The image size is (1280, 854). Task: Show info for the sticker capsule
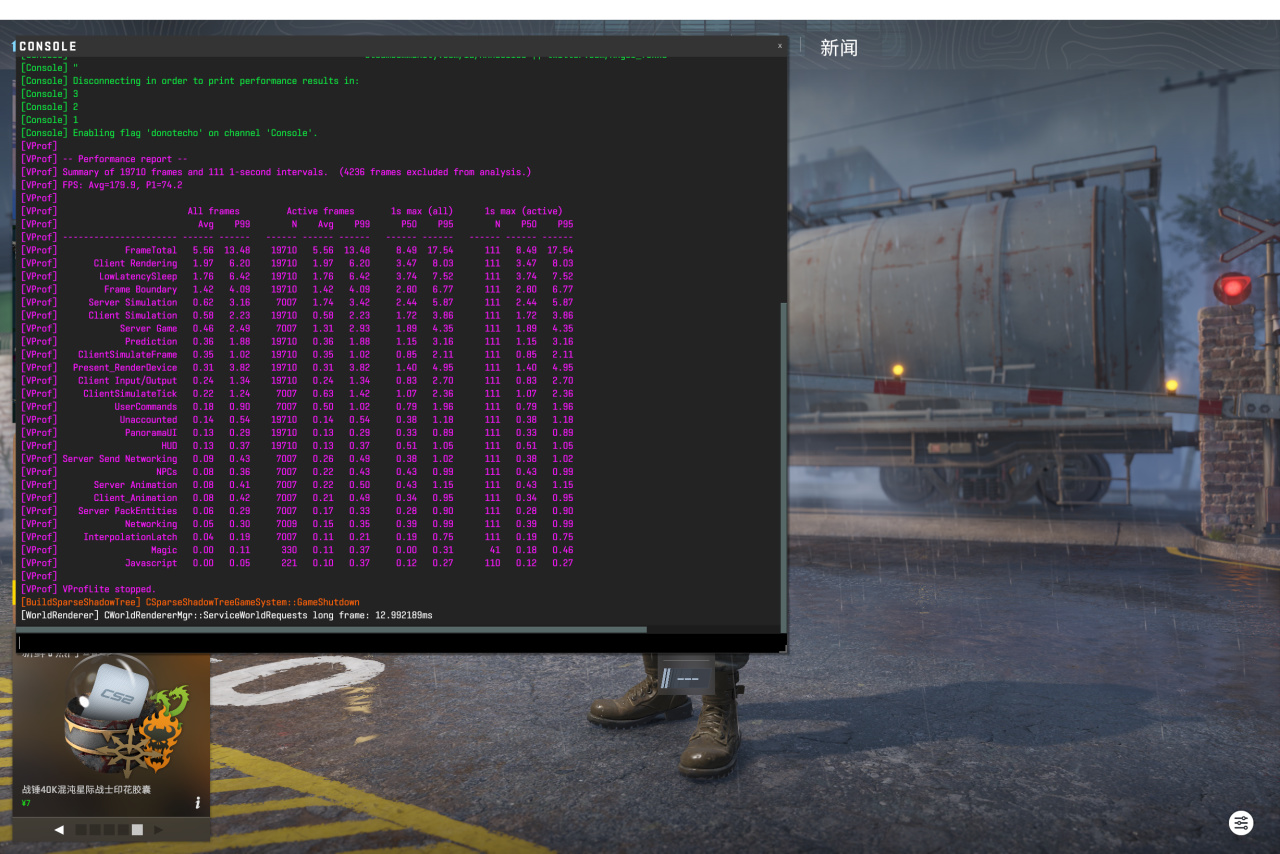point(198,802)
